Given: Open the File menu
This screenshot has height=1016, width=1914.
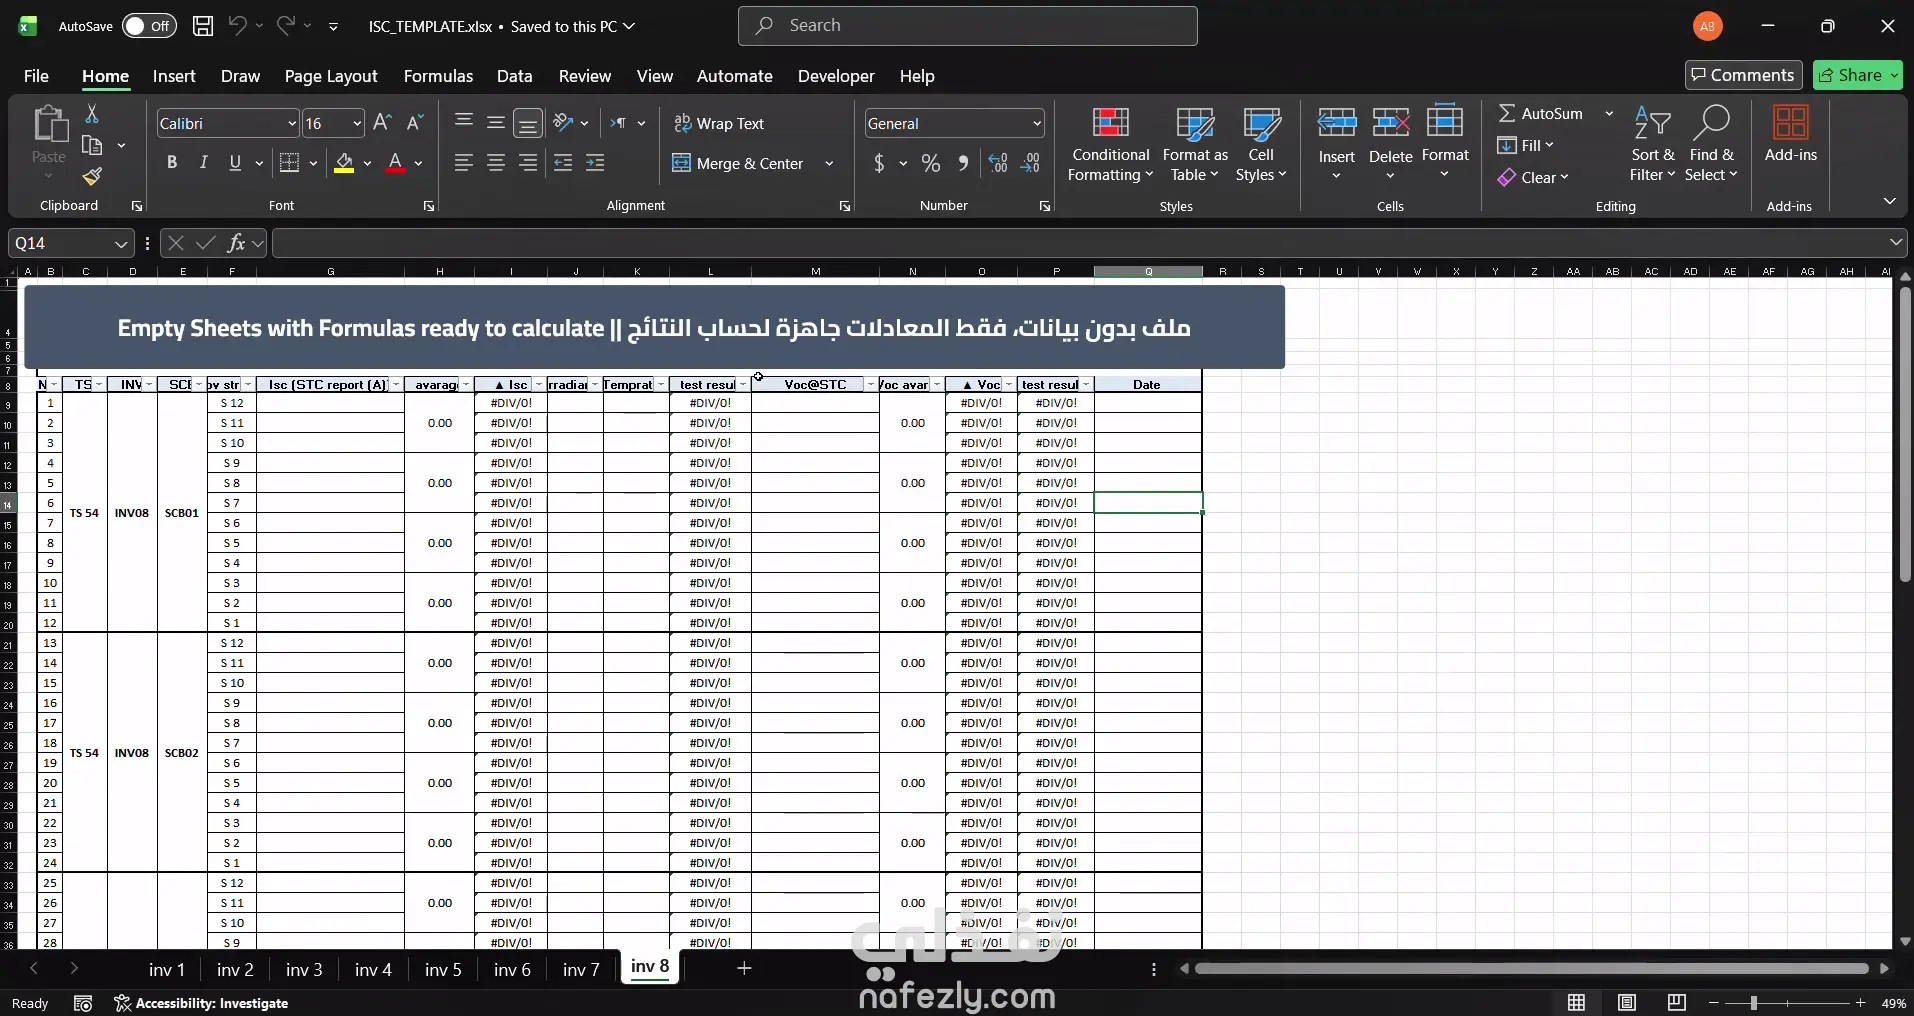Looking at the screenshot, I should [36, 76].
